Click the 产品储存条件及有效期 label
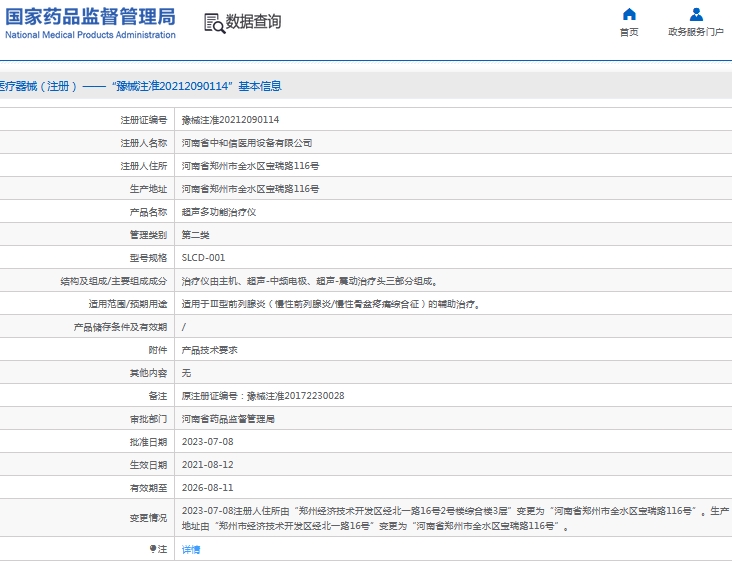 click(x=120, y=327)
